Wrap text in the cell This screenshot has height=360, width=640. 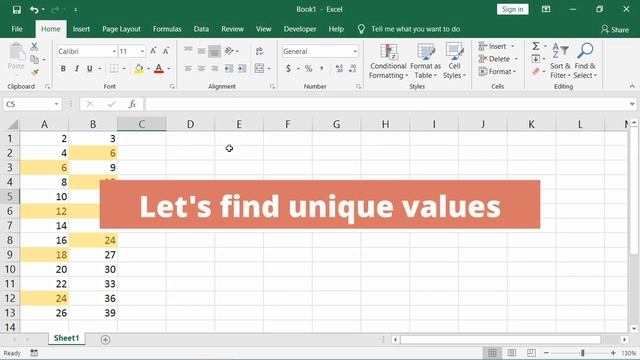(259, 51)
